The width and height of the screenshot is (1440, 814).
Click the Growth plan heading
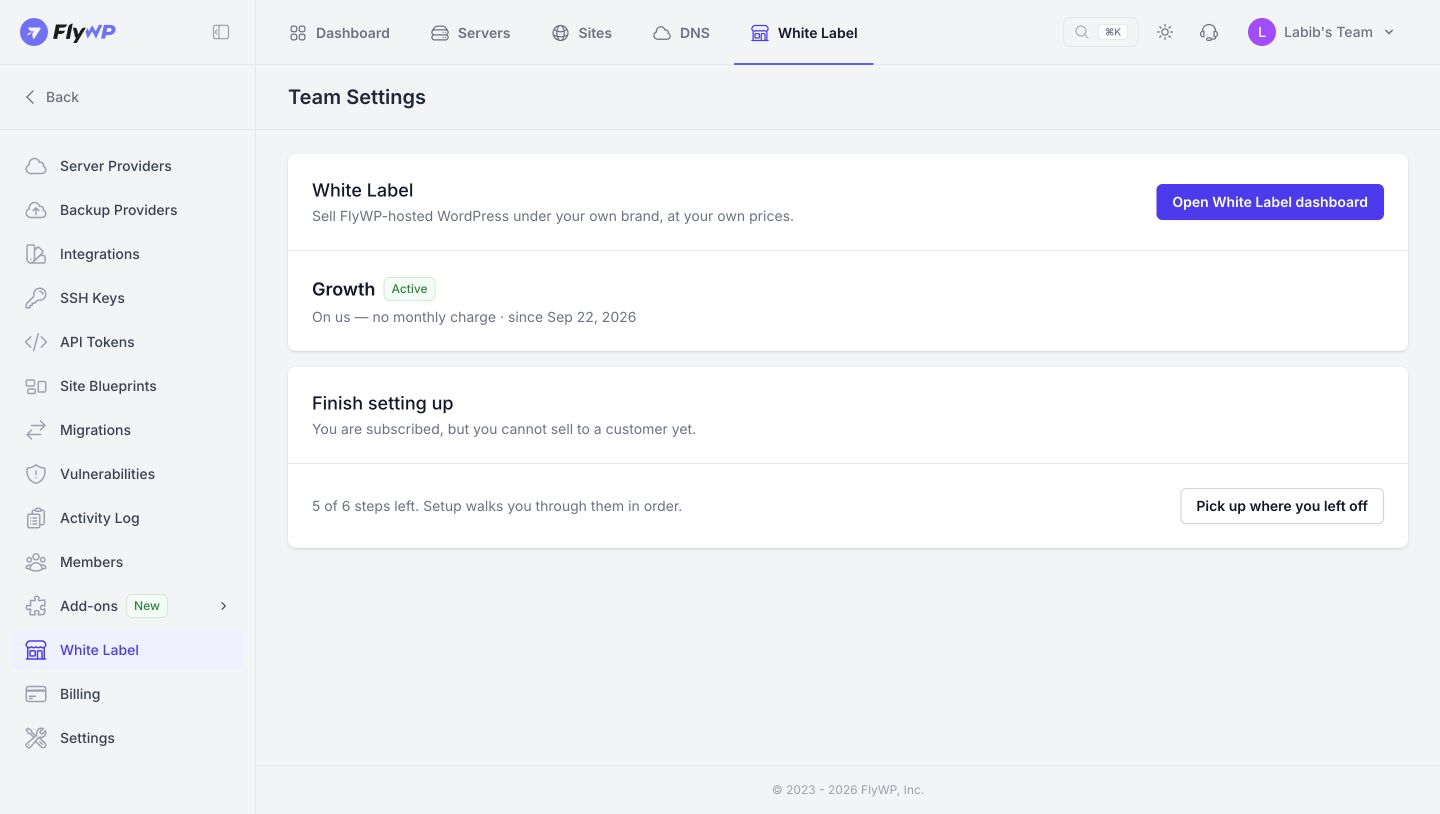(x=343, y=289)
